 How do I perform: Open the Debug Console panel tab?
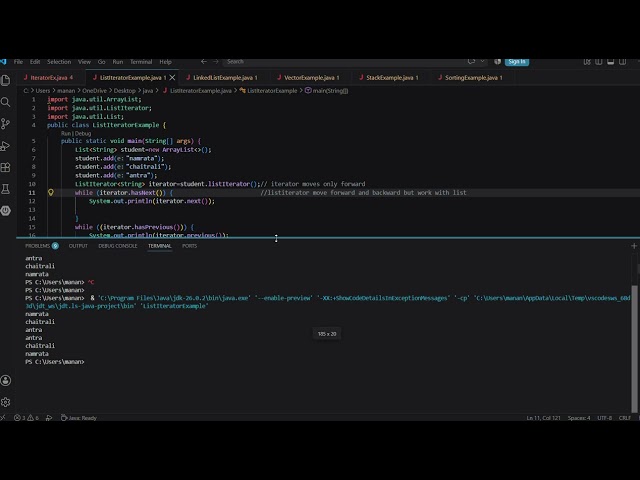point(118,246)
